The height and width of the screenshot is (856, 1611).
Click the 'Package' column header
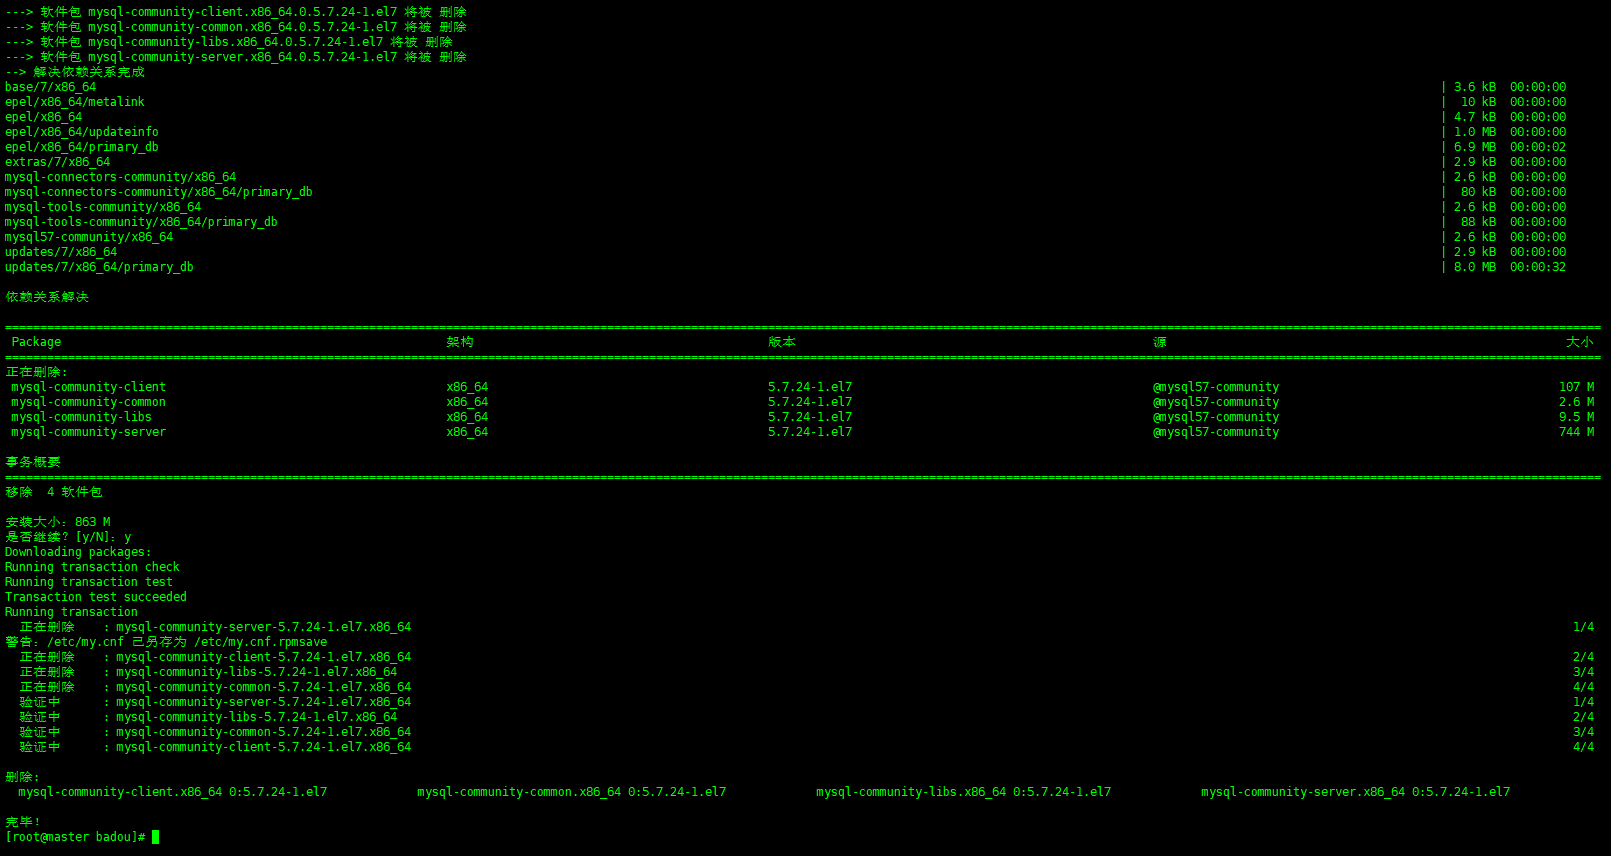pyautogui.click(x=36, y=342)
